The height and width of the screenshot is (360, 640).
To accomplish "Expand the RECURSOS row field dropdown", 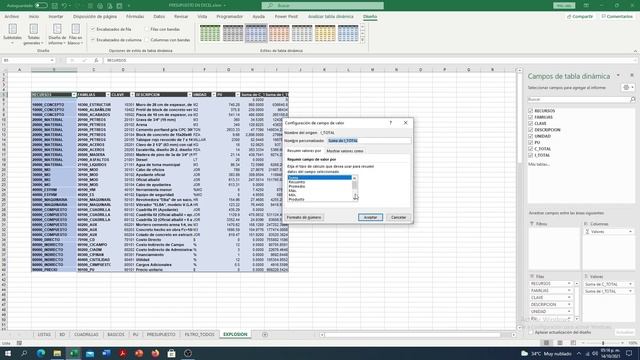I will [569, 284].
